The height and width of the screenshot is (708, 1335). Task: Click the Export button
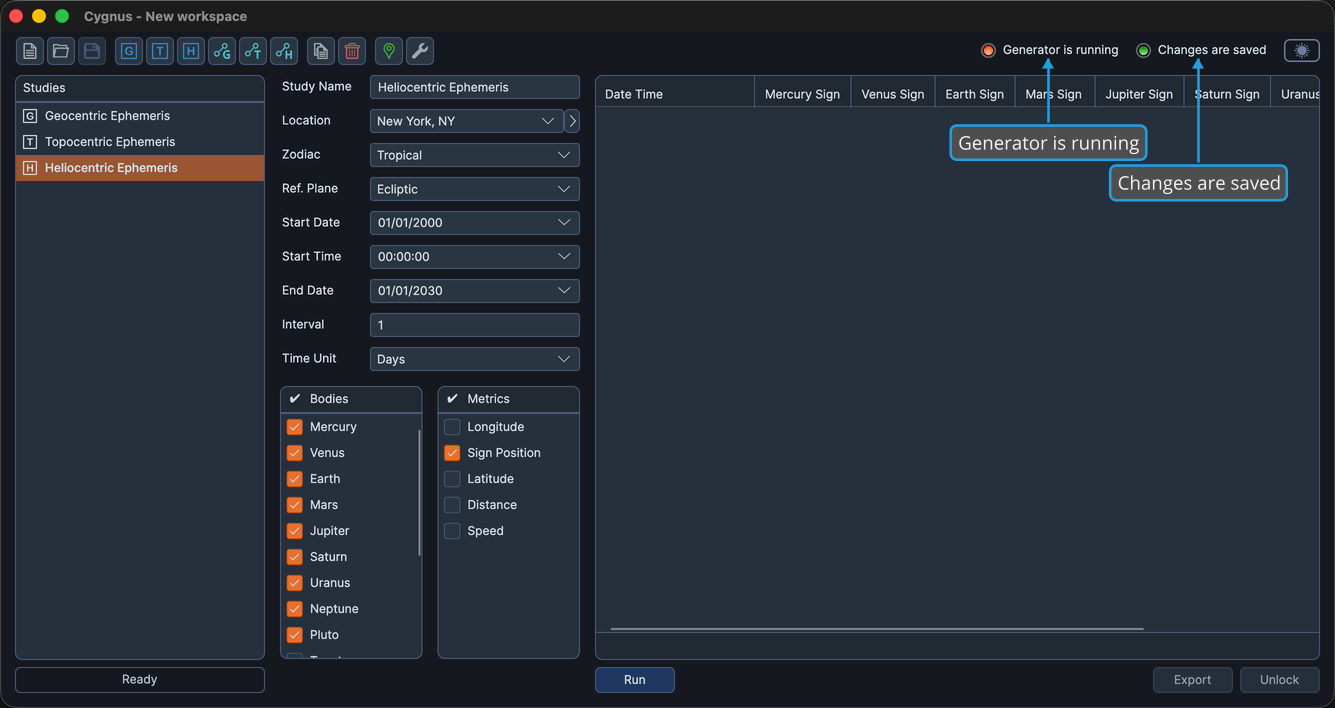1193,680
